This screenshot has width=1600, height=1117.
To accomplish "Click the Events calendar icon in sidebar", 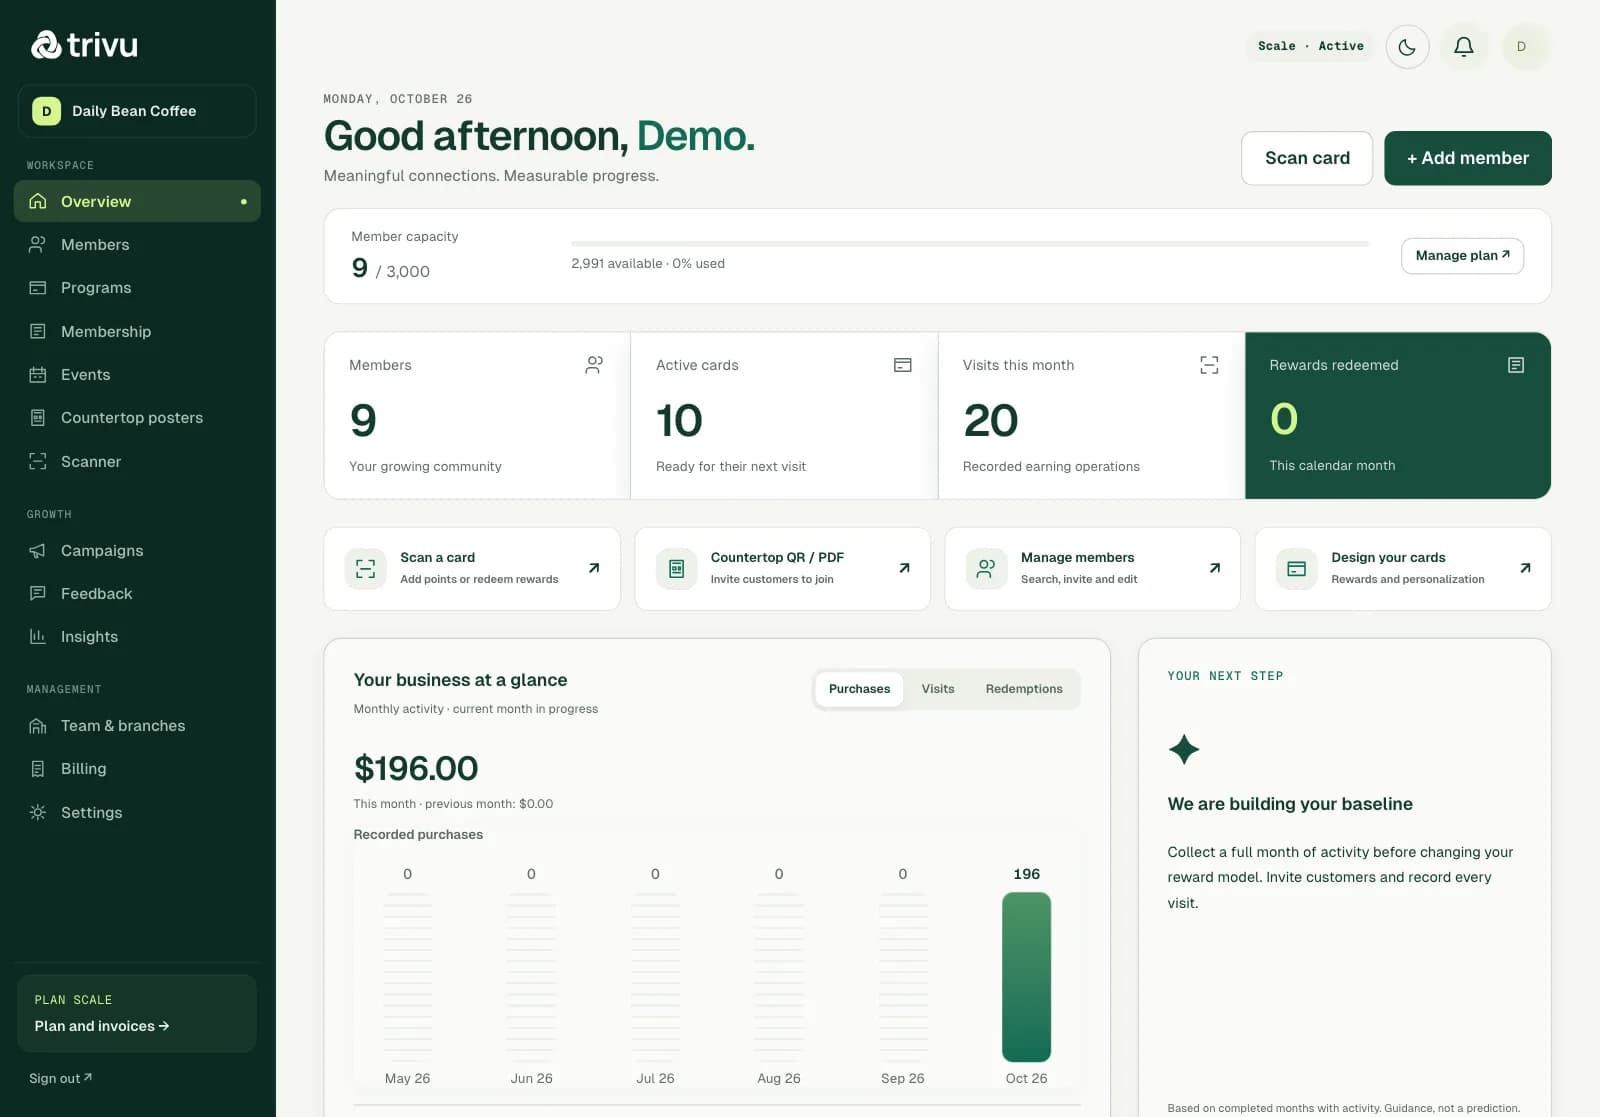I will pos(38,375).
